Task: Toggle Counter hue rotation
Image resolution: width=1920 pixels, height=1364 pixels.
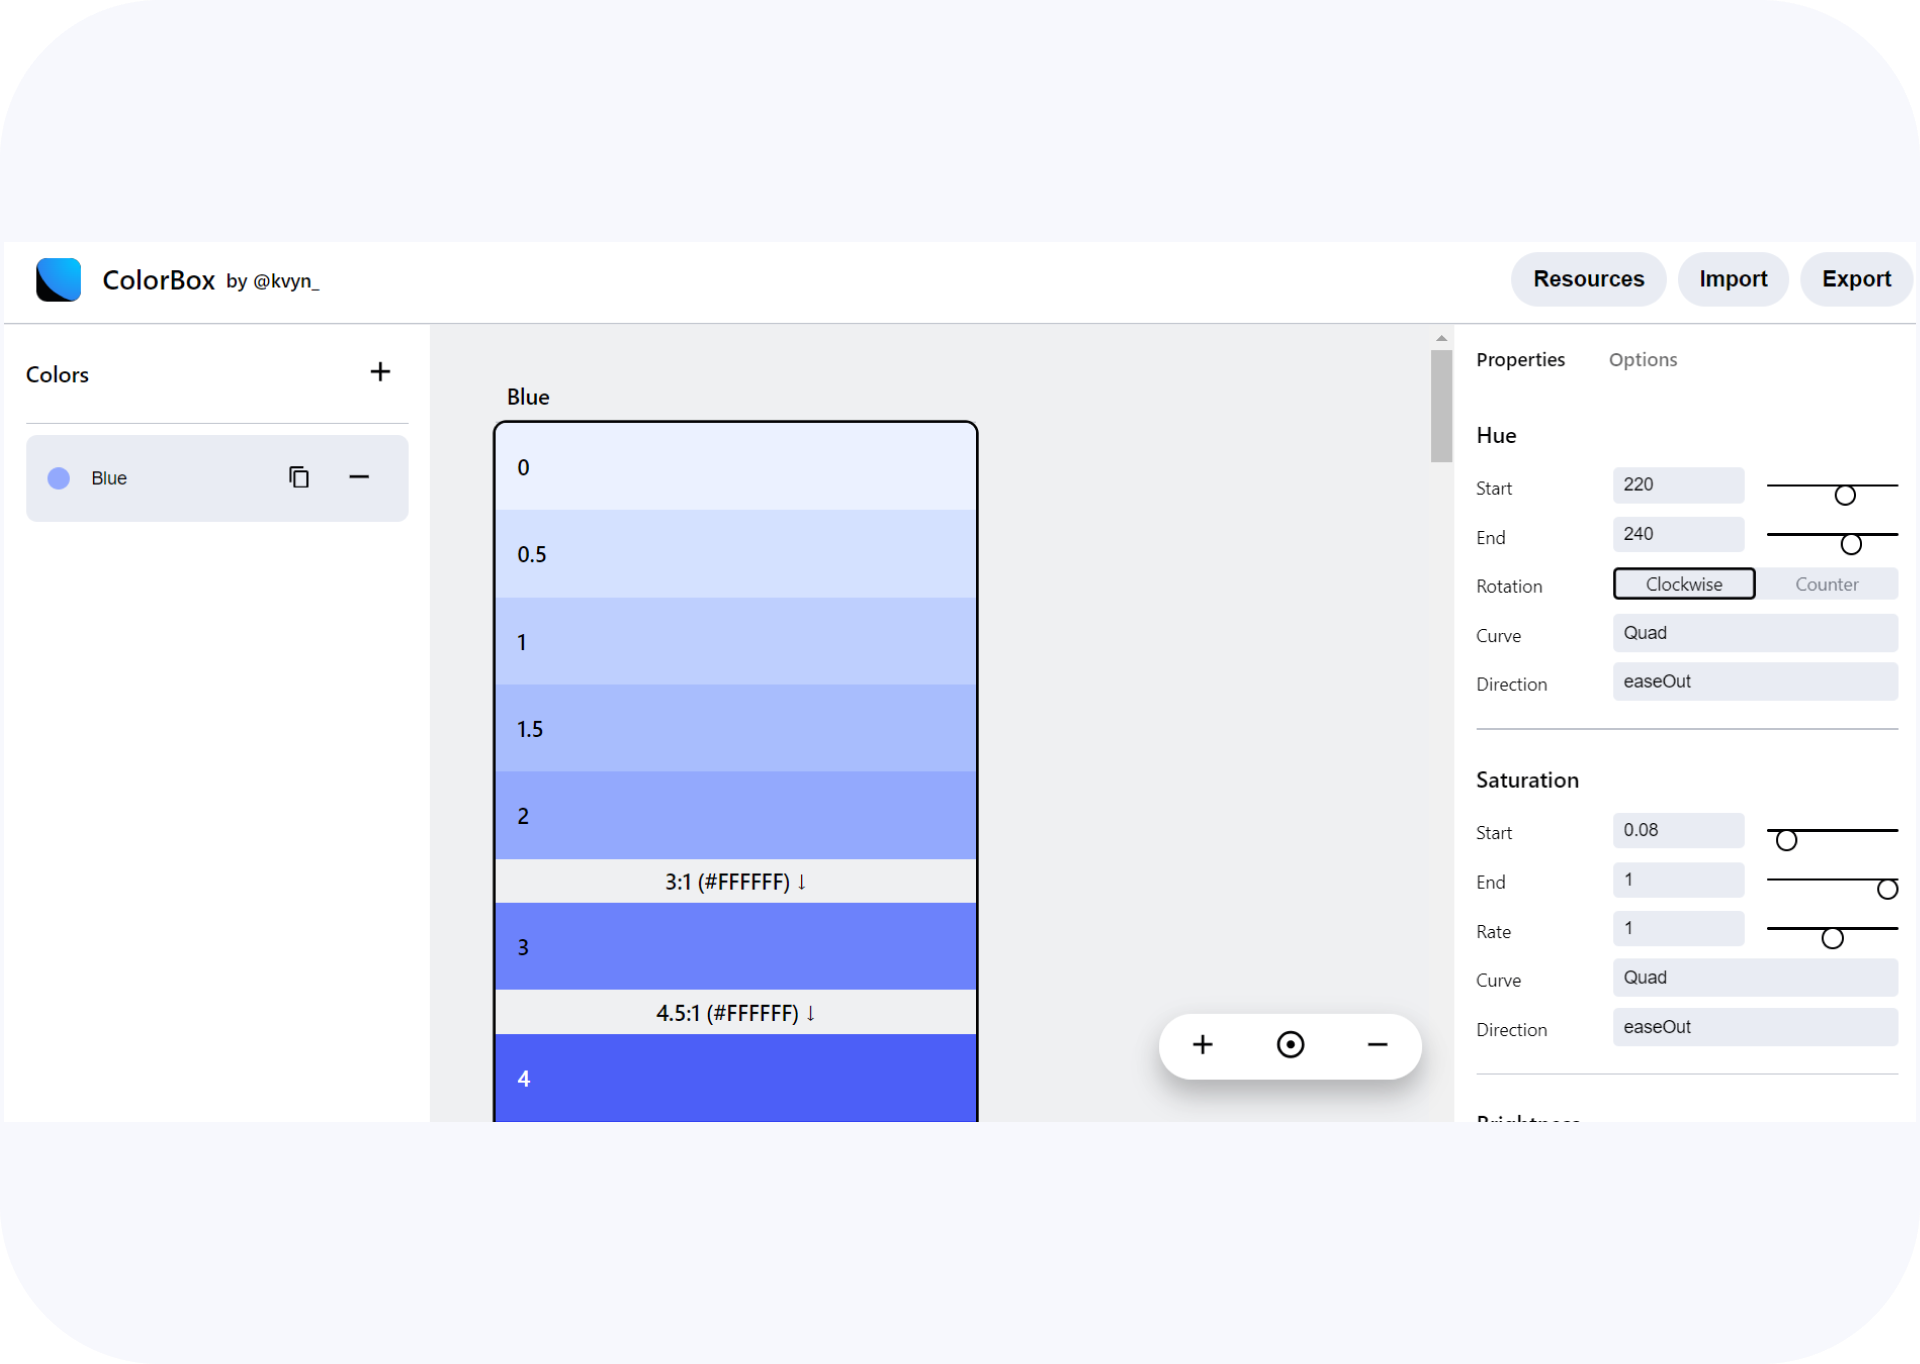Action: click(1826, 583)
